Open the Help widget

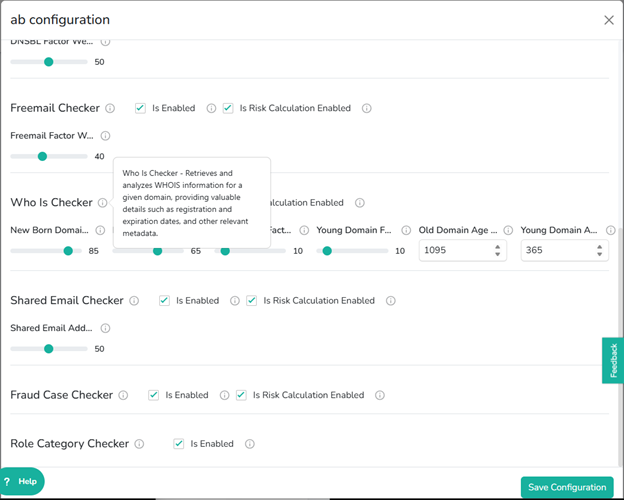coord(22,481)
